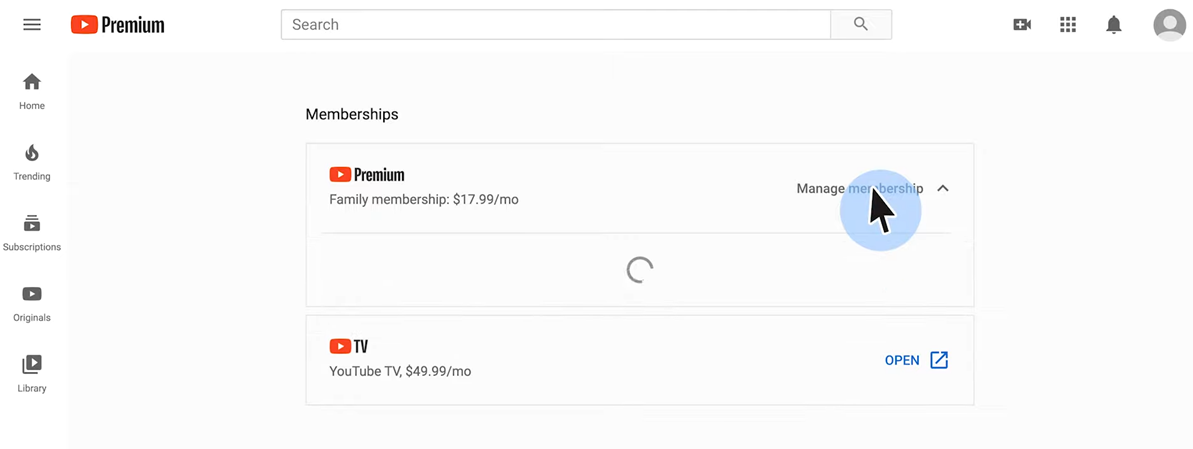The height and width of the screenshot is (449, 1193).
Task: Go to Home in sidebar
Action: pyautogui.click(x=32, y=90)
